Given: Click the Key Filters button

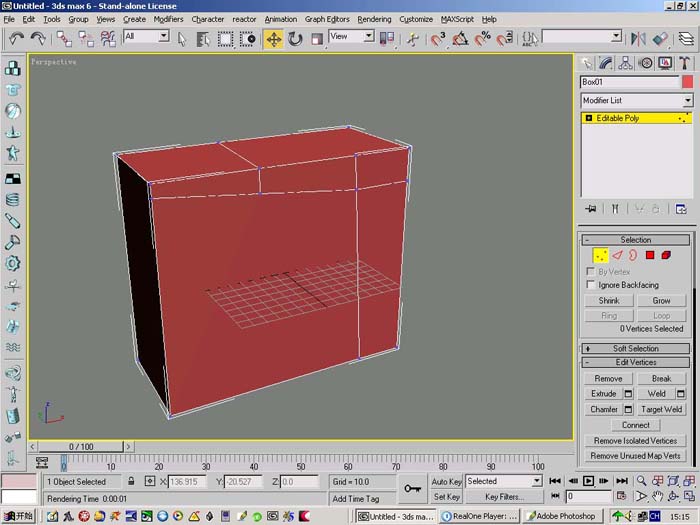Looking at the screenshot, I should click(504, 496).
